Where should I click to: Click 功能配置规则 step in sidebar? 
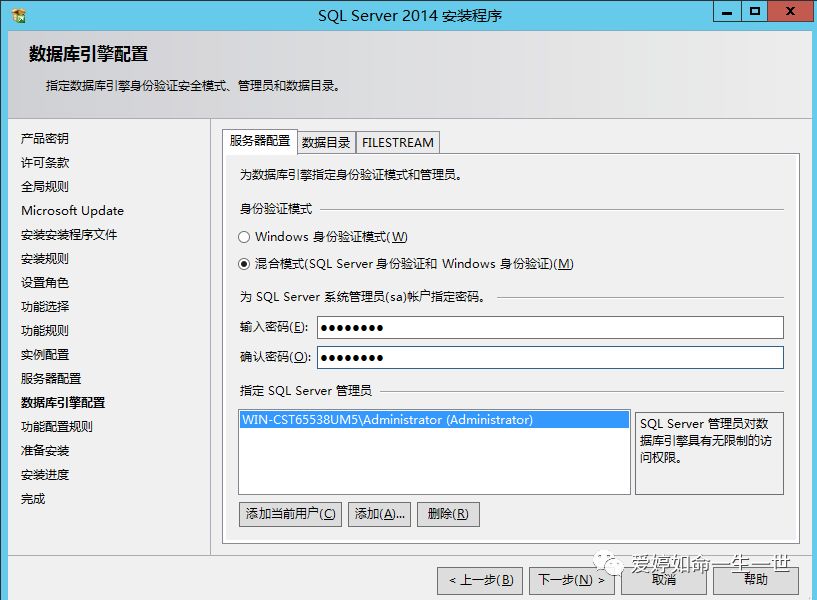point(57,427)
